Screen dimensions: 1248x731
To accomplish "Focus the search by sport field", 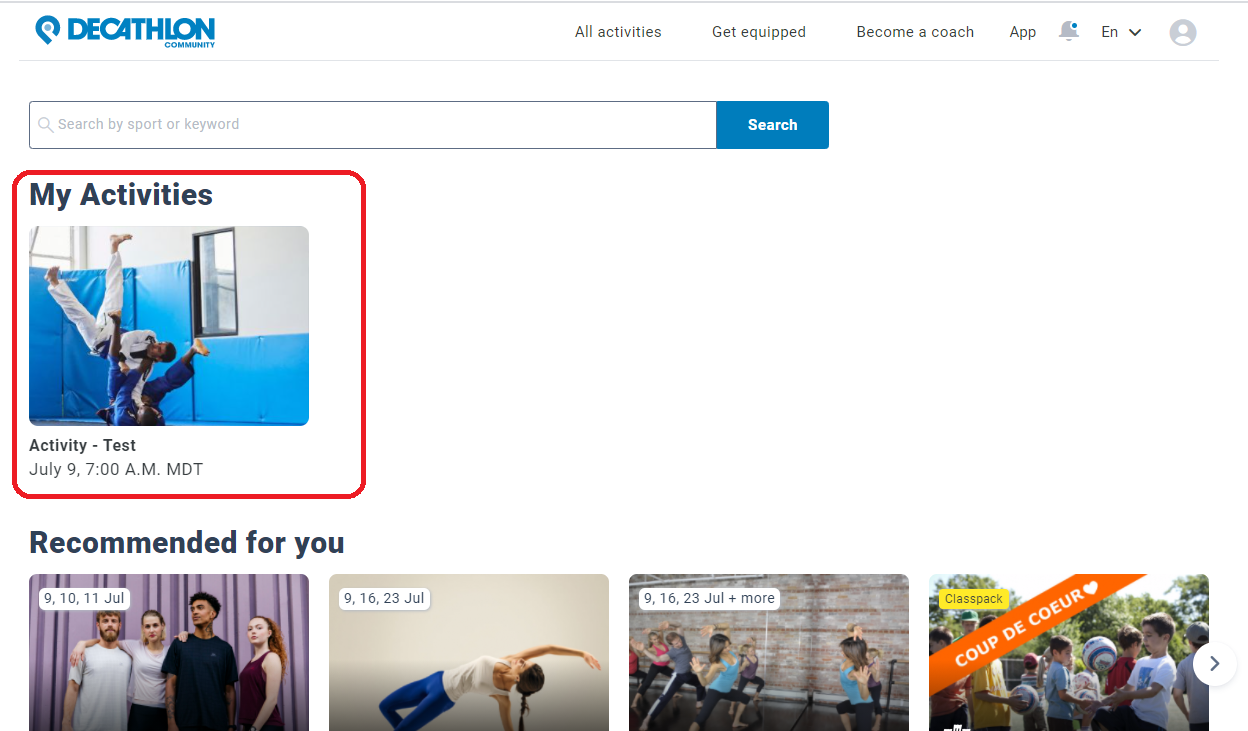I will (x=373, y=125).
